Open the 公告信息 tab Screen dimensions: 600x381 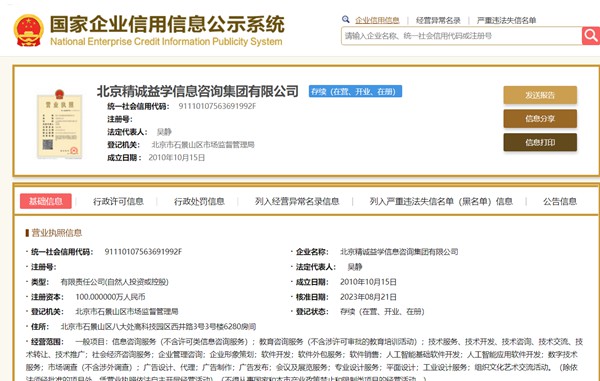tap(560, 201)
